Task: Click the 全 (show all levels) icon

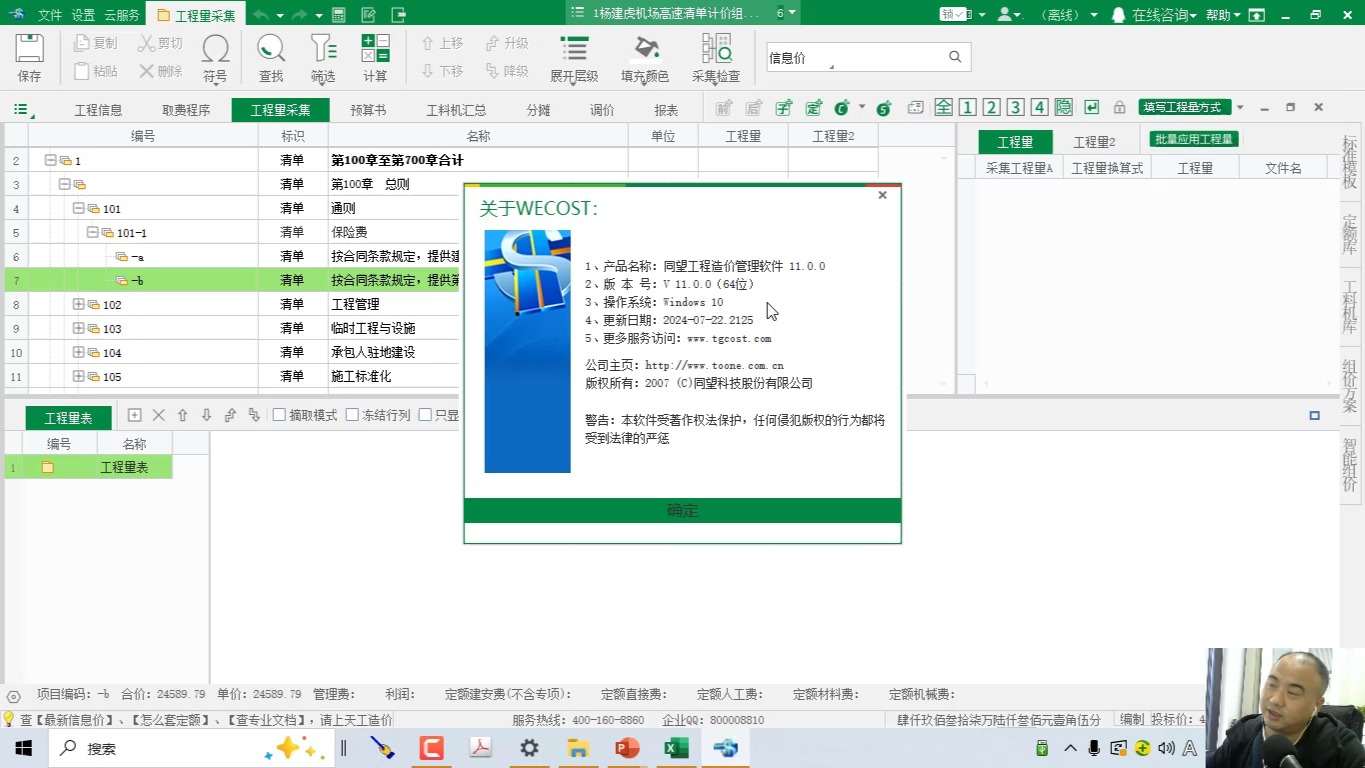Action: tap(943, 105)
